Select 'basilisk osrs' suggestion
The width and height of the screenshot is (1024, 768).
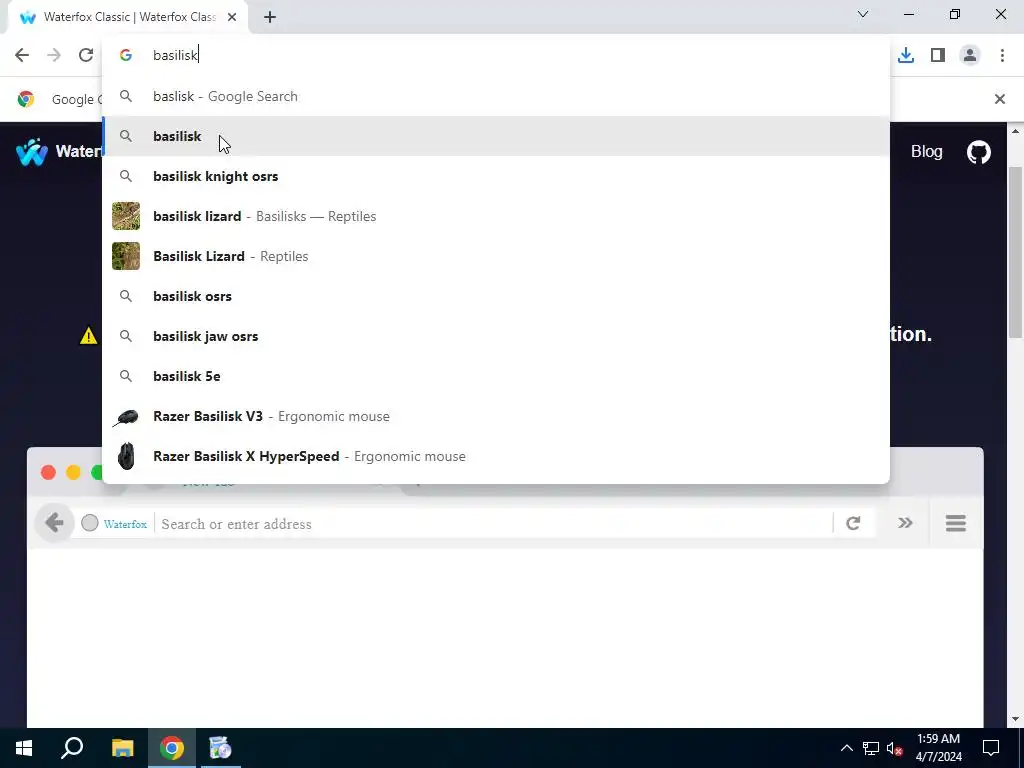(496, 296)
